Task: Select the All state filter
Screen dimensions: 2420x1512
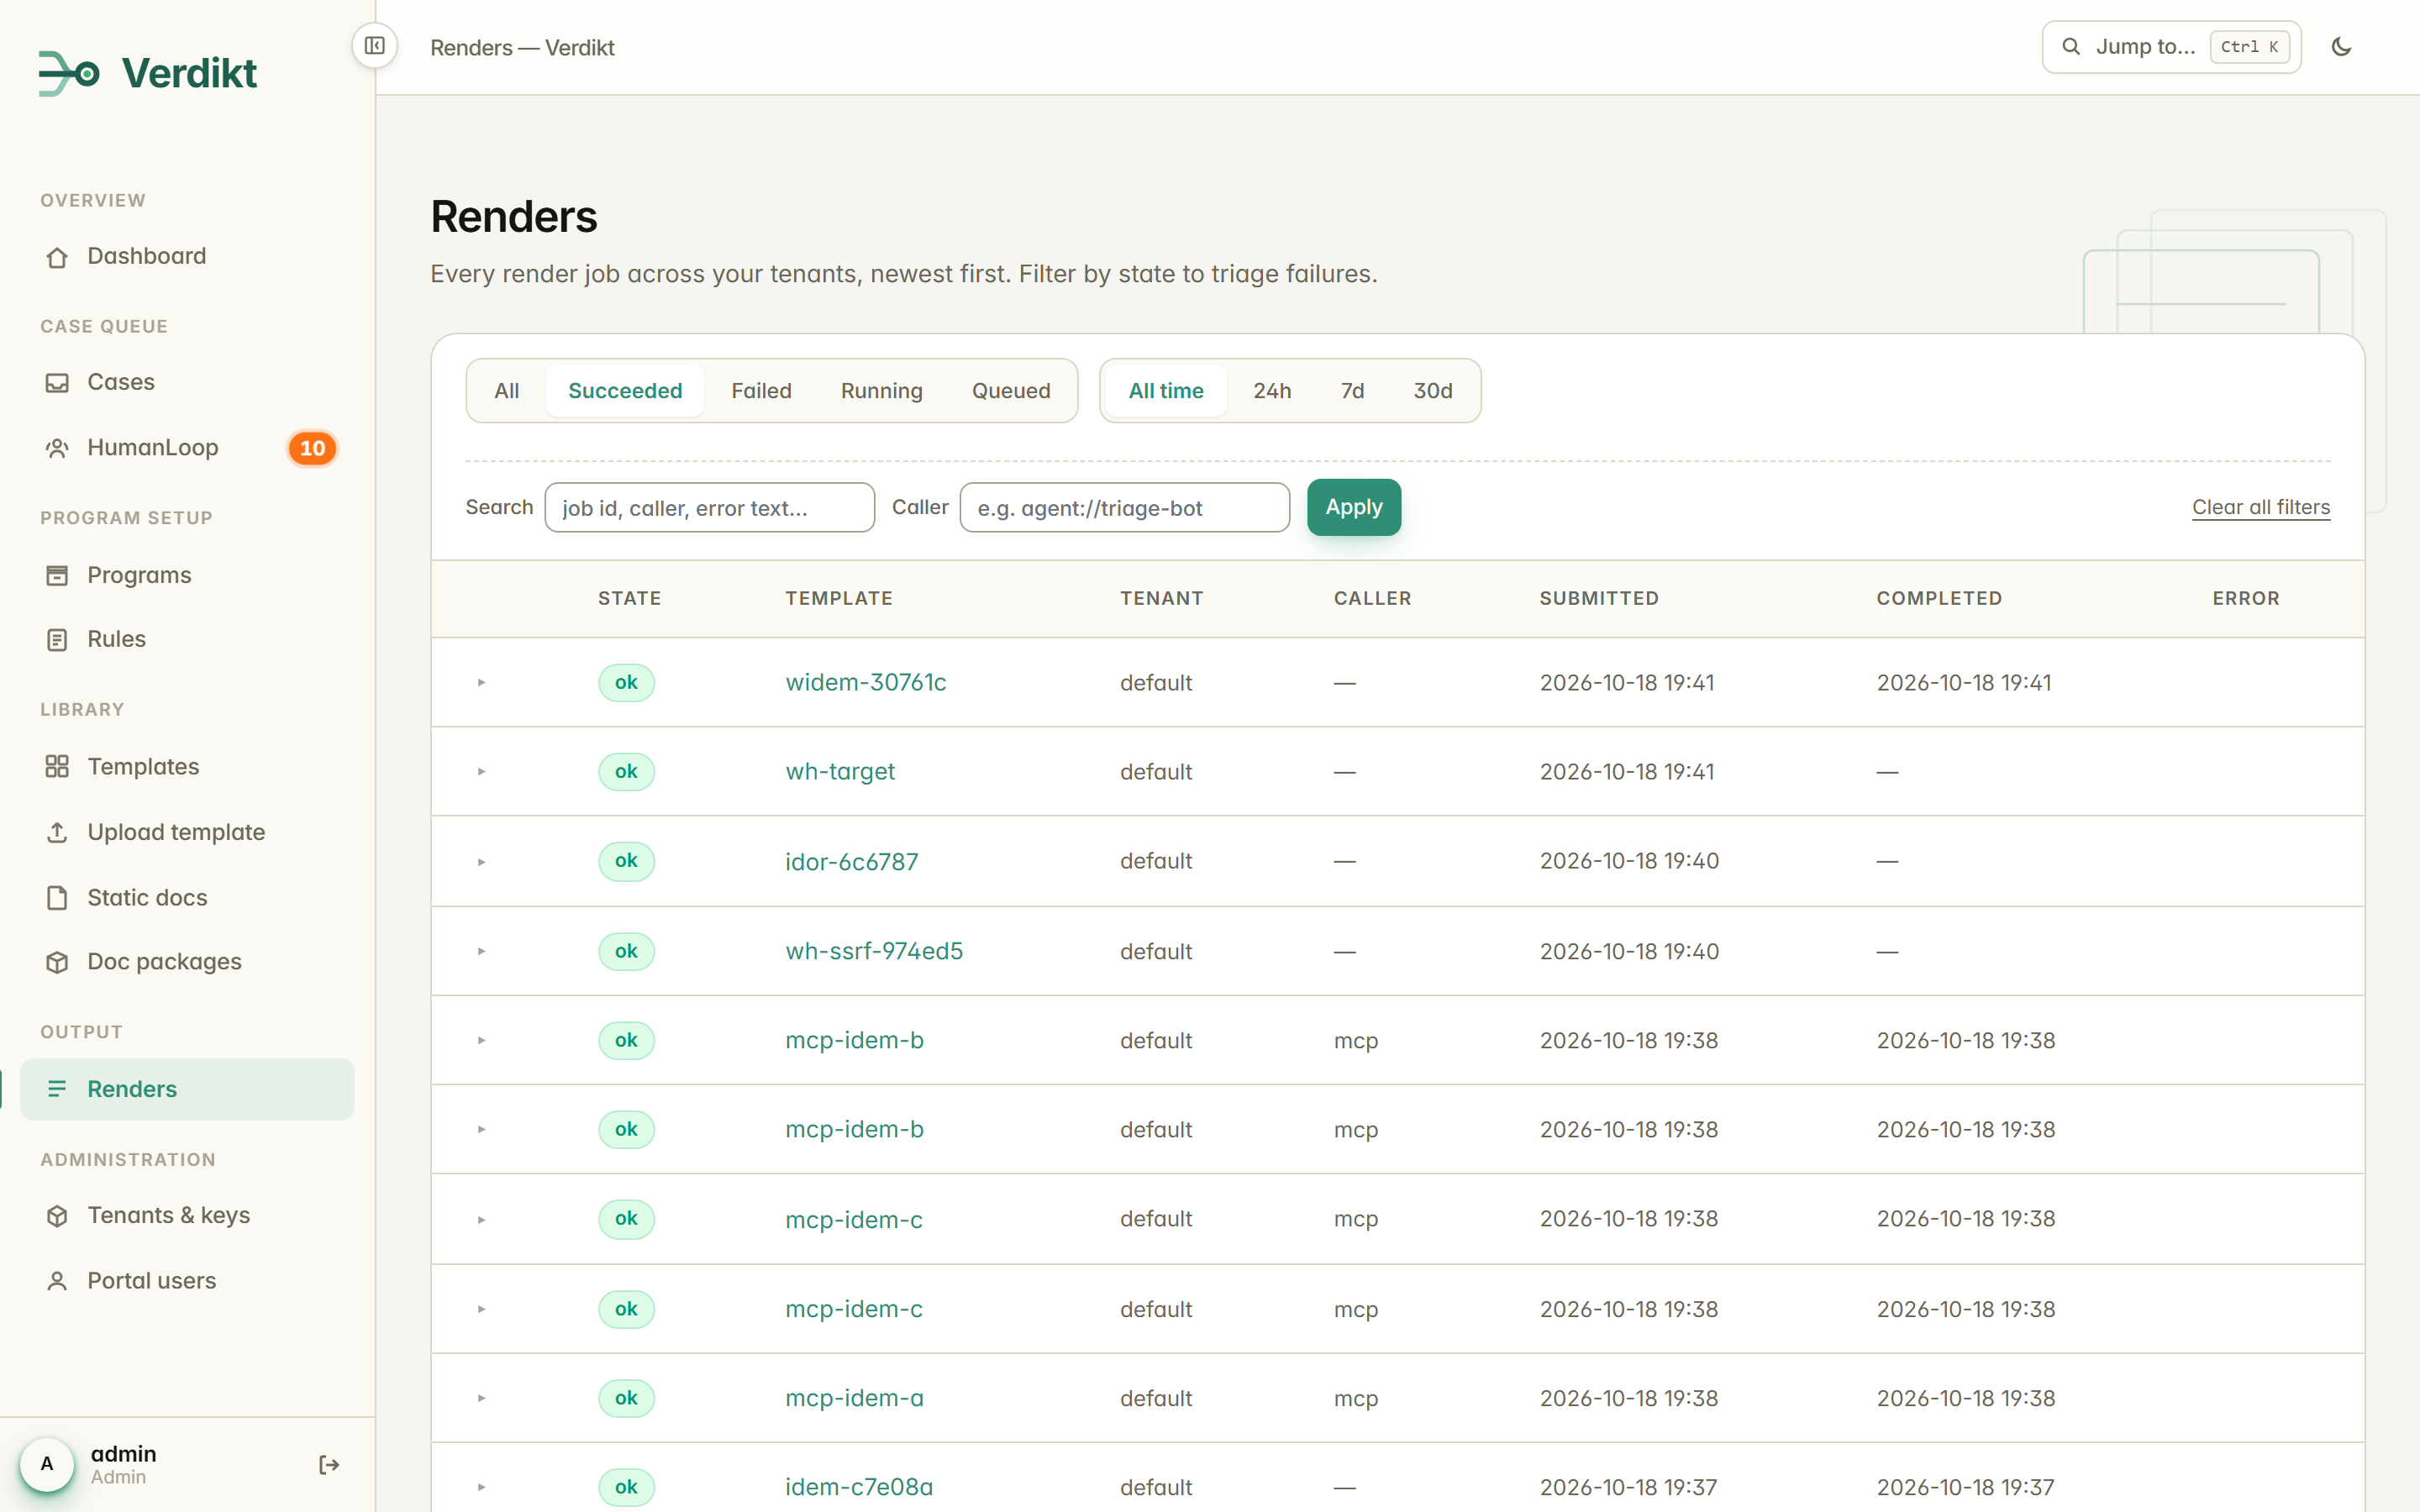Action: 507,391
